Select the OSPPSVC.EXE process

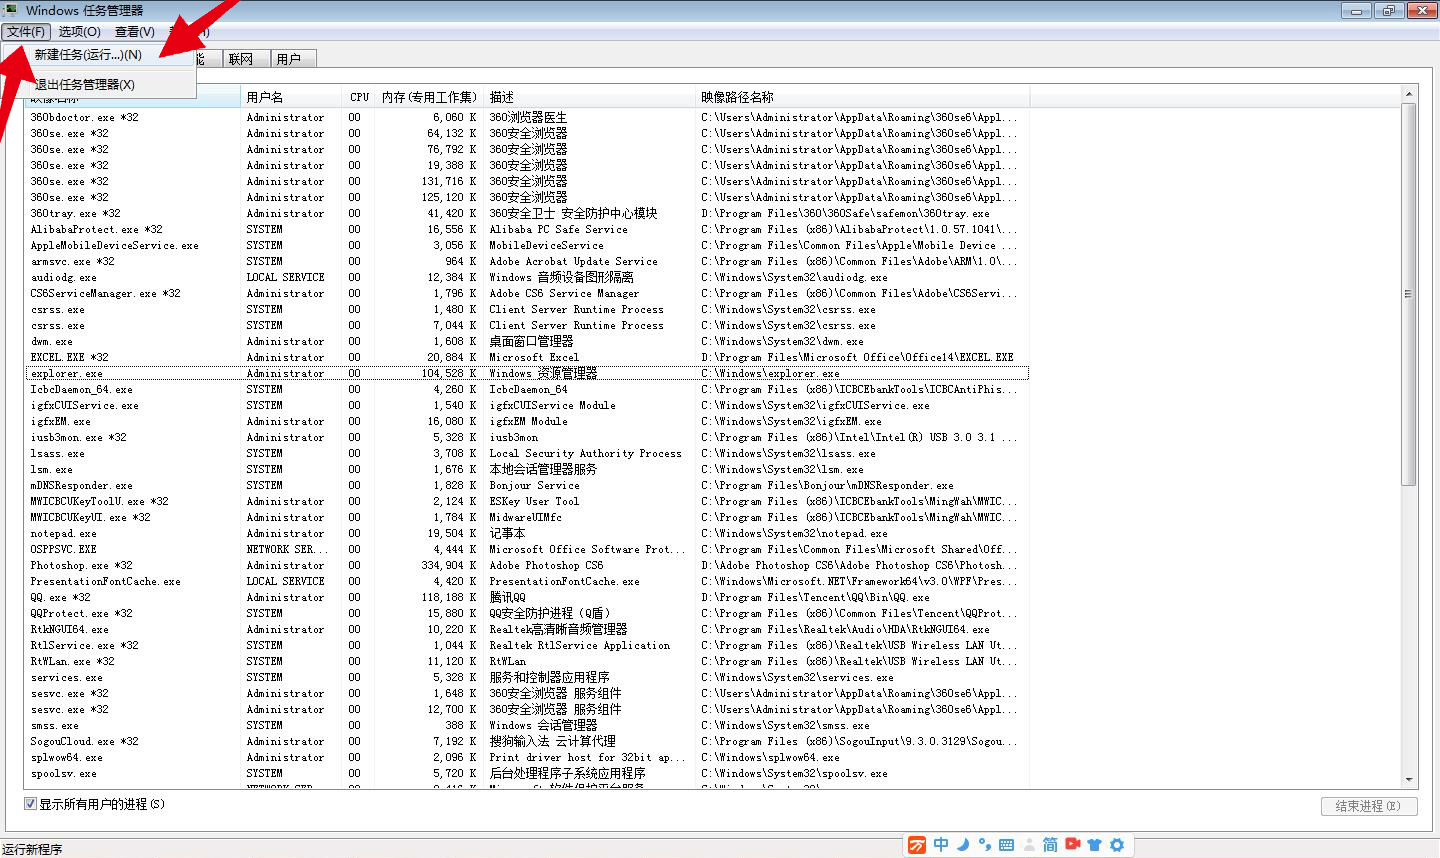[63, 549]
